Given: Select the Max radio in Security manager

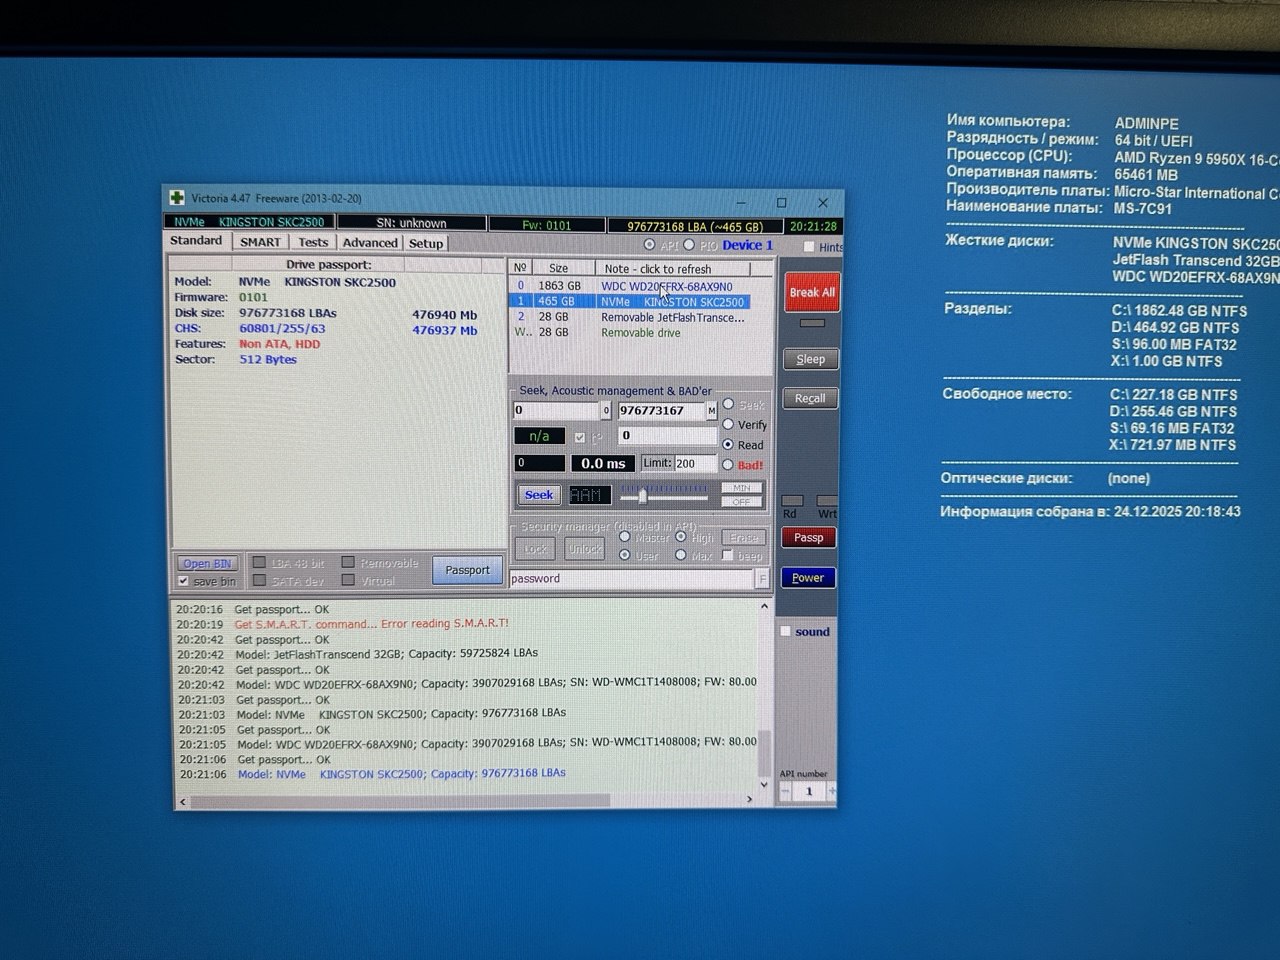Looking at the screenshot, I should pyautogui.click(x=681, y=555).
